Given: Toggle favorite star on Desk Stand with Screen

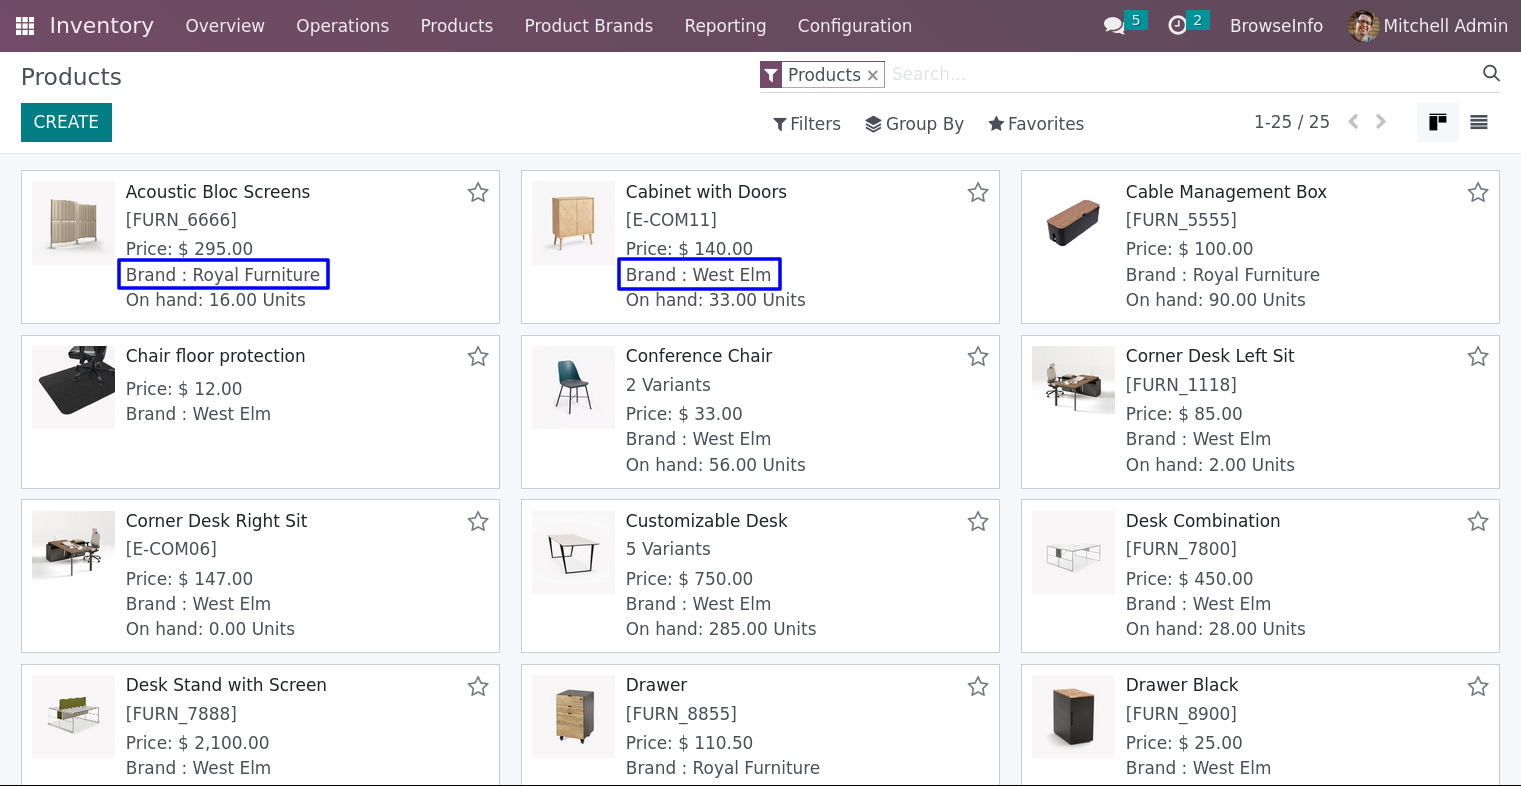Looking at the screenshot, I should click(478, 686).
